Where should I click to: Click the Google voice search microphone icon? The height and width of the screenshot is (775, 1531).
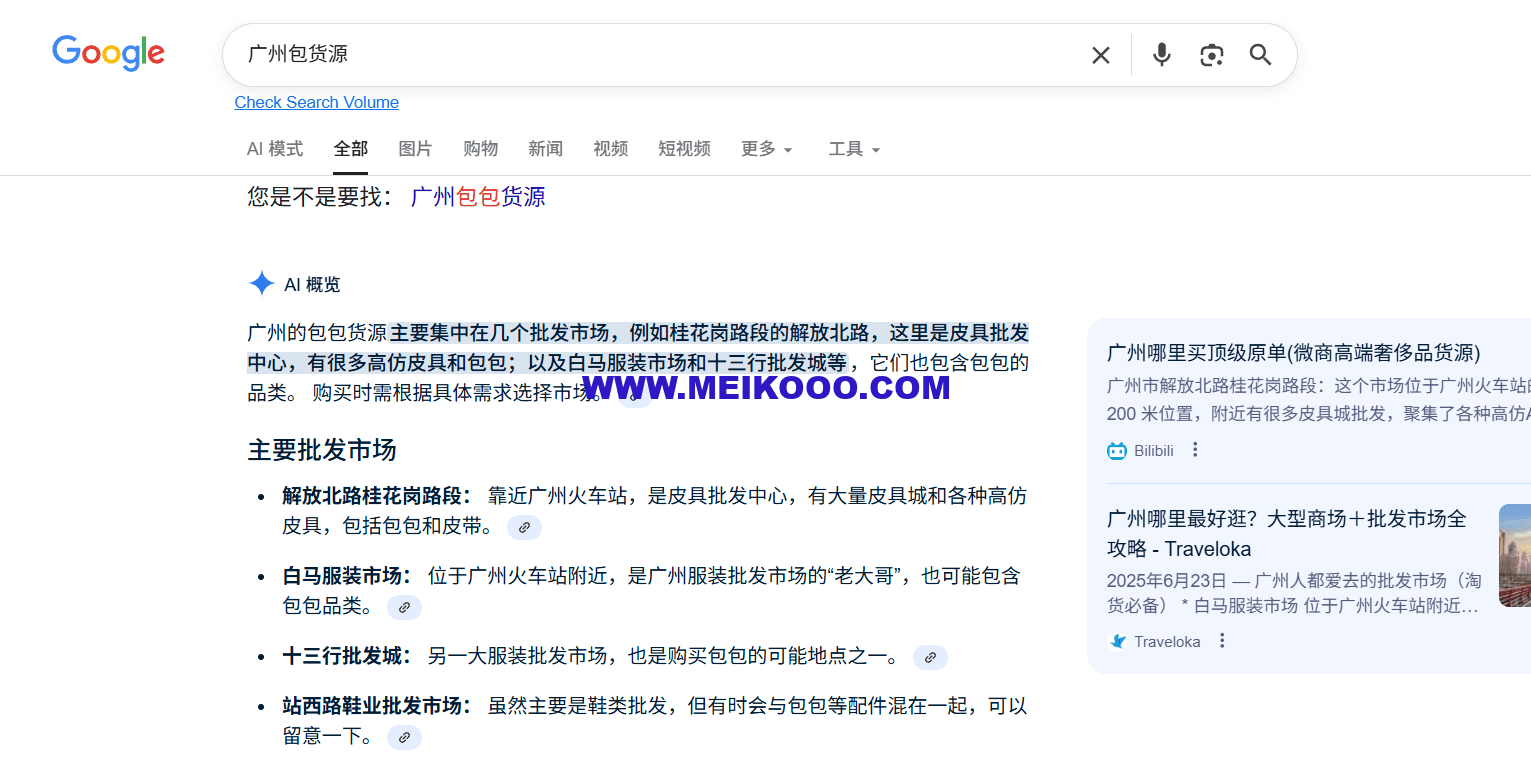[x=1161, y=55]
